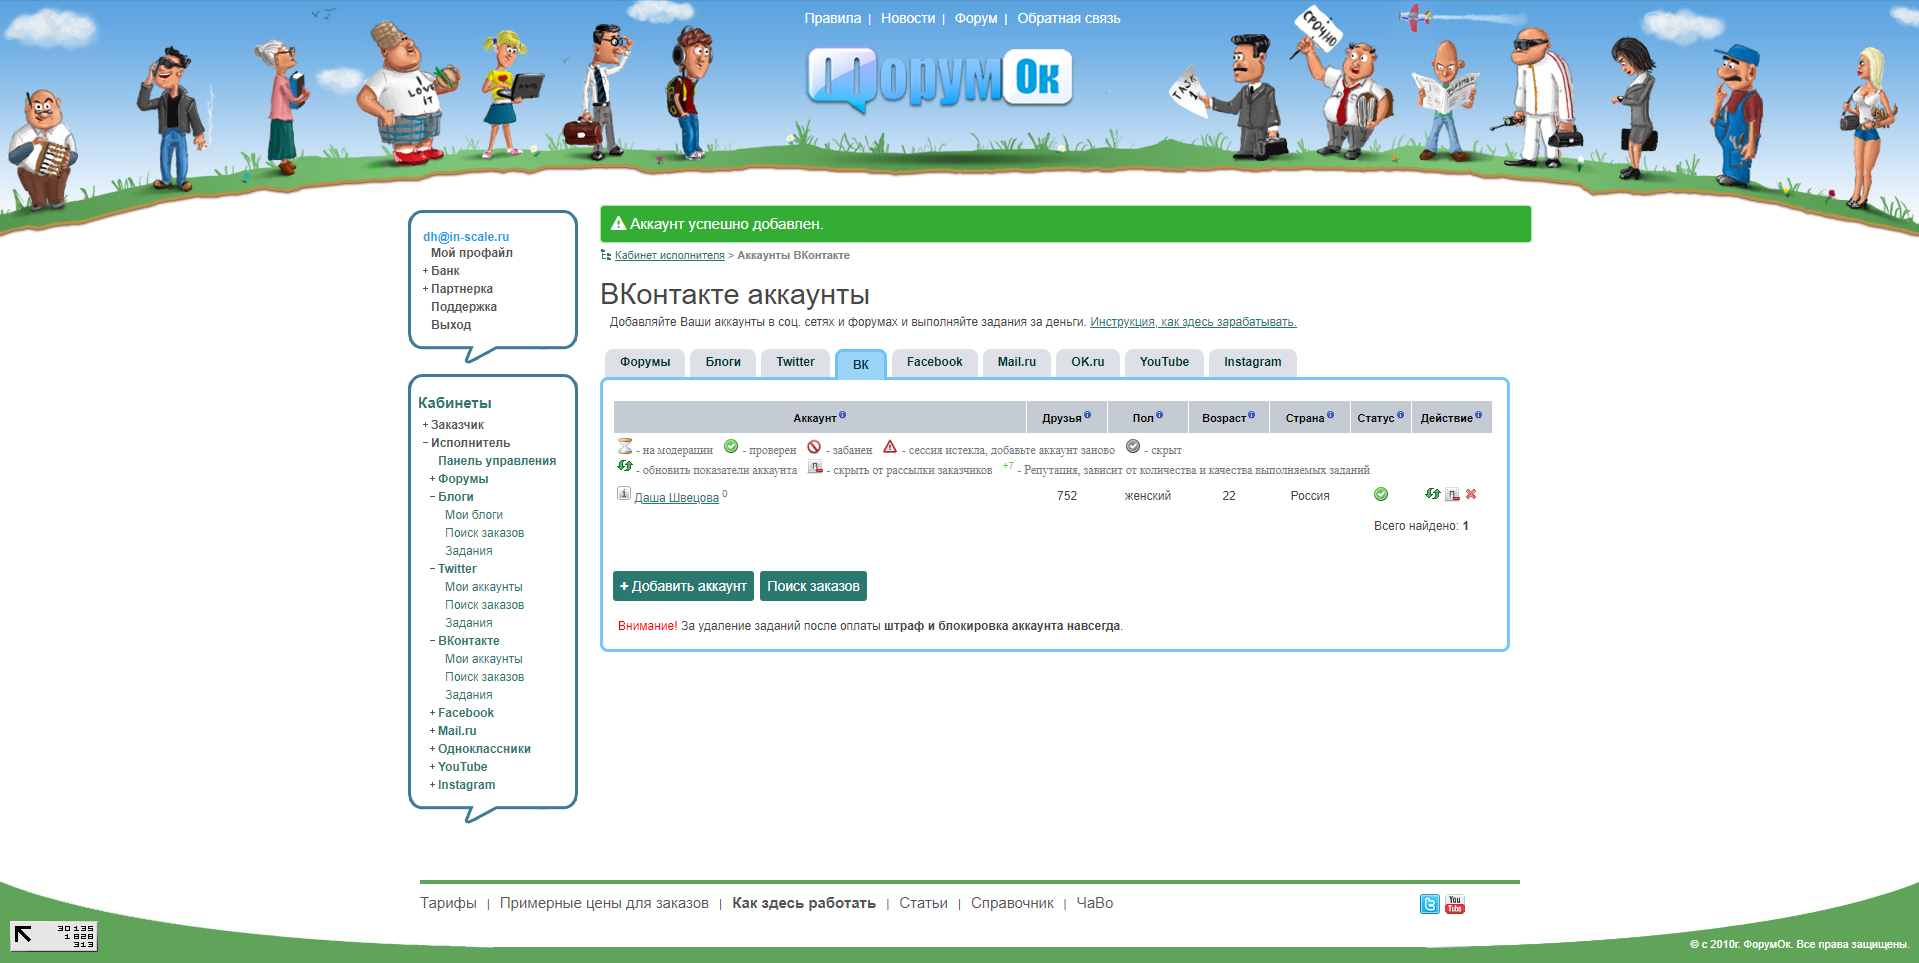The width and height of the screenshot is (1919, 963).
Task: Click help dot next to Возраст header
Action: 1252,415
